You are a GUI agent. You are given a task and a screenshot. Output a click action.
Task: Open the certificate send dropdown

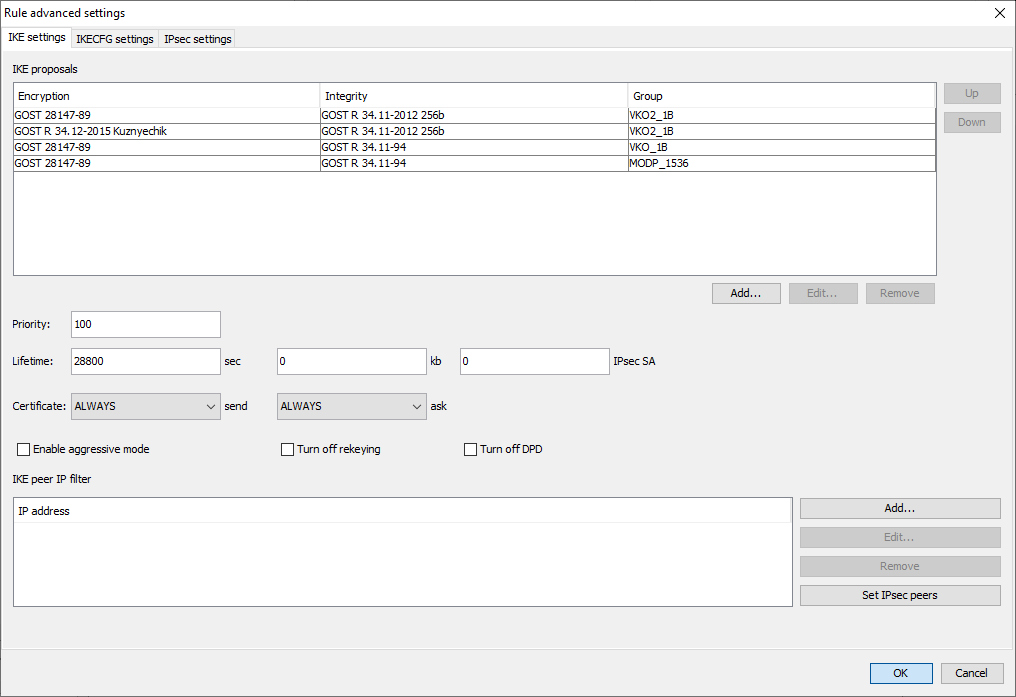click(146, 407)
